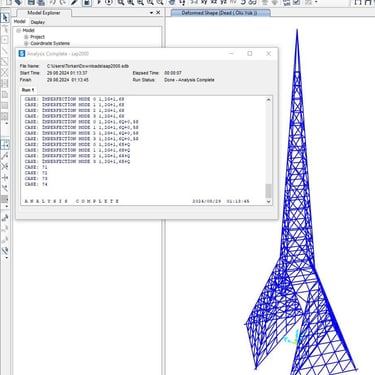375x375 pixels.
Task: Choose the Draw Special Joint tool
Action: (x=5, y=40)
